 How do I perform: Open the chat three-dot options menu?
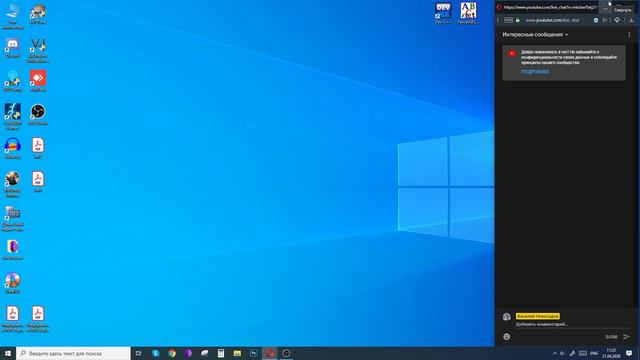click(629, 35)
